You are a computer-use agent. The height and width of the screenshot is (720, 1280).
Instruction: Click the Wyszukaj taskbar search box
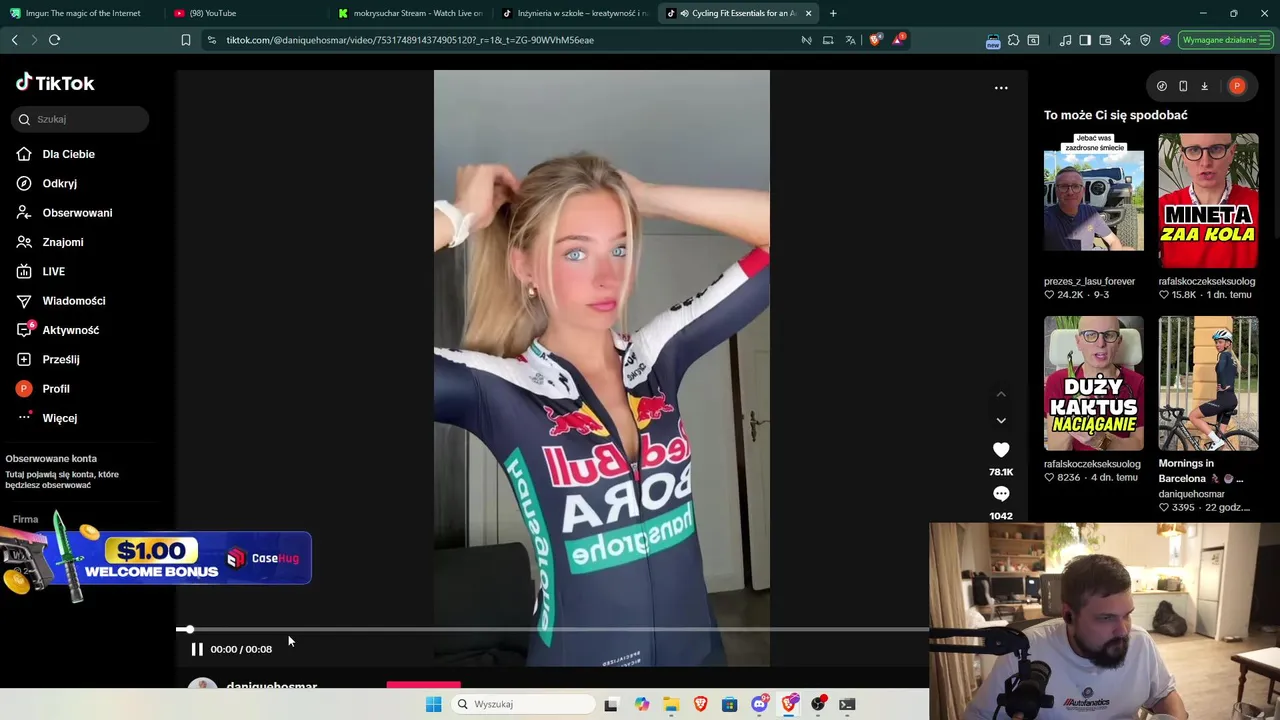tap(524, 704)
